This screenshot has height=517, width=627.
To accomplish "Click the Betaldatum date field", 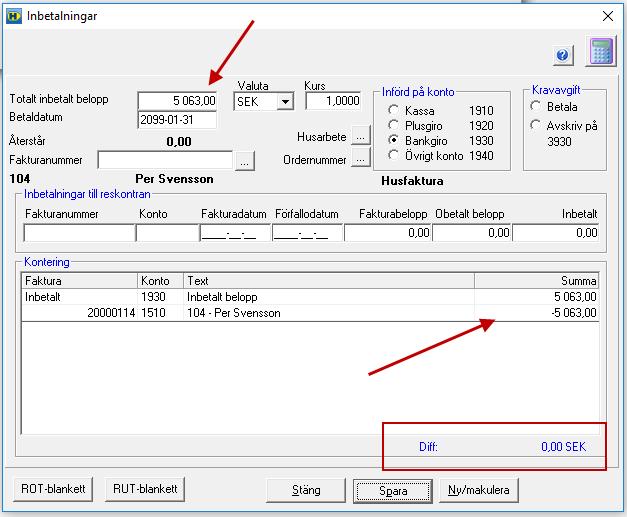I will [177, 120].
